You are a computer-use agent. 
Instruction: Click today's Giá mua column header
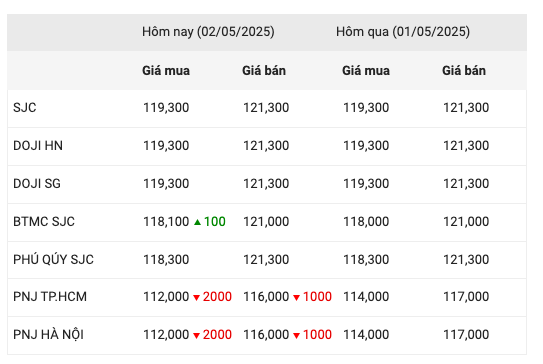pos(166,70)
